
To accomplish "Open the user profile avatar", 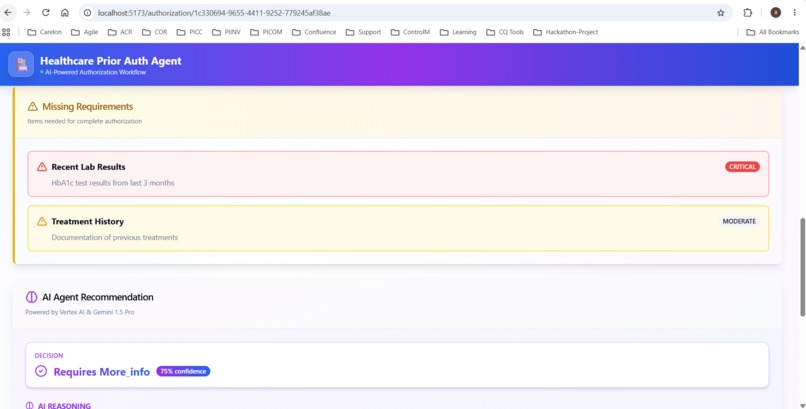I will tap(776, 13).
